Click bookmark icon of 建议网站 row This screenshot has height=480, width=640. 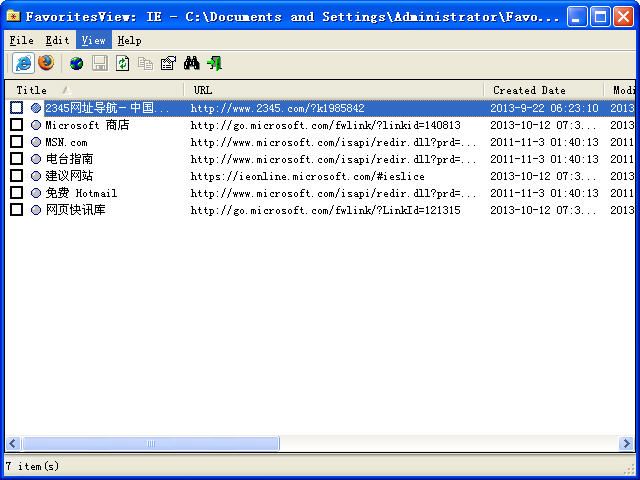(36, 176)
